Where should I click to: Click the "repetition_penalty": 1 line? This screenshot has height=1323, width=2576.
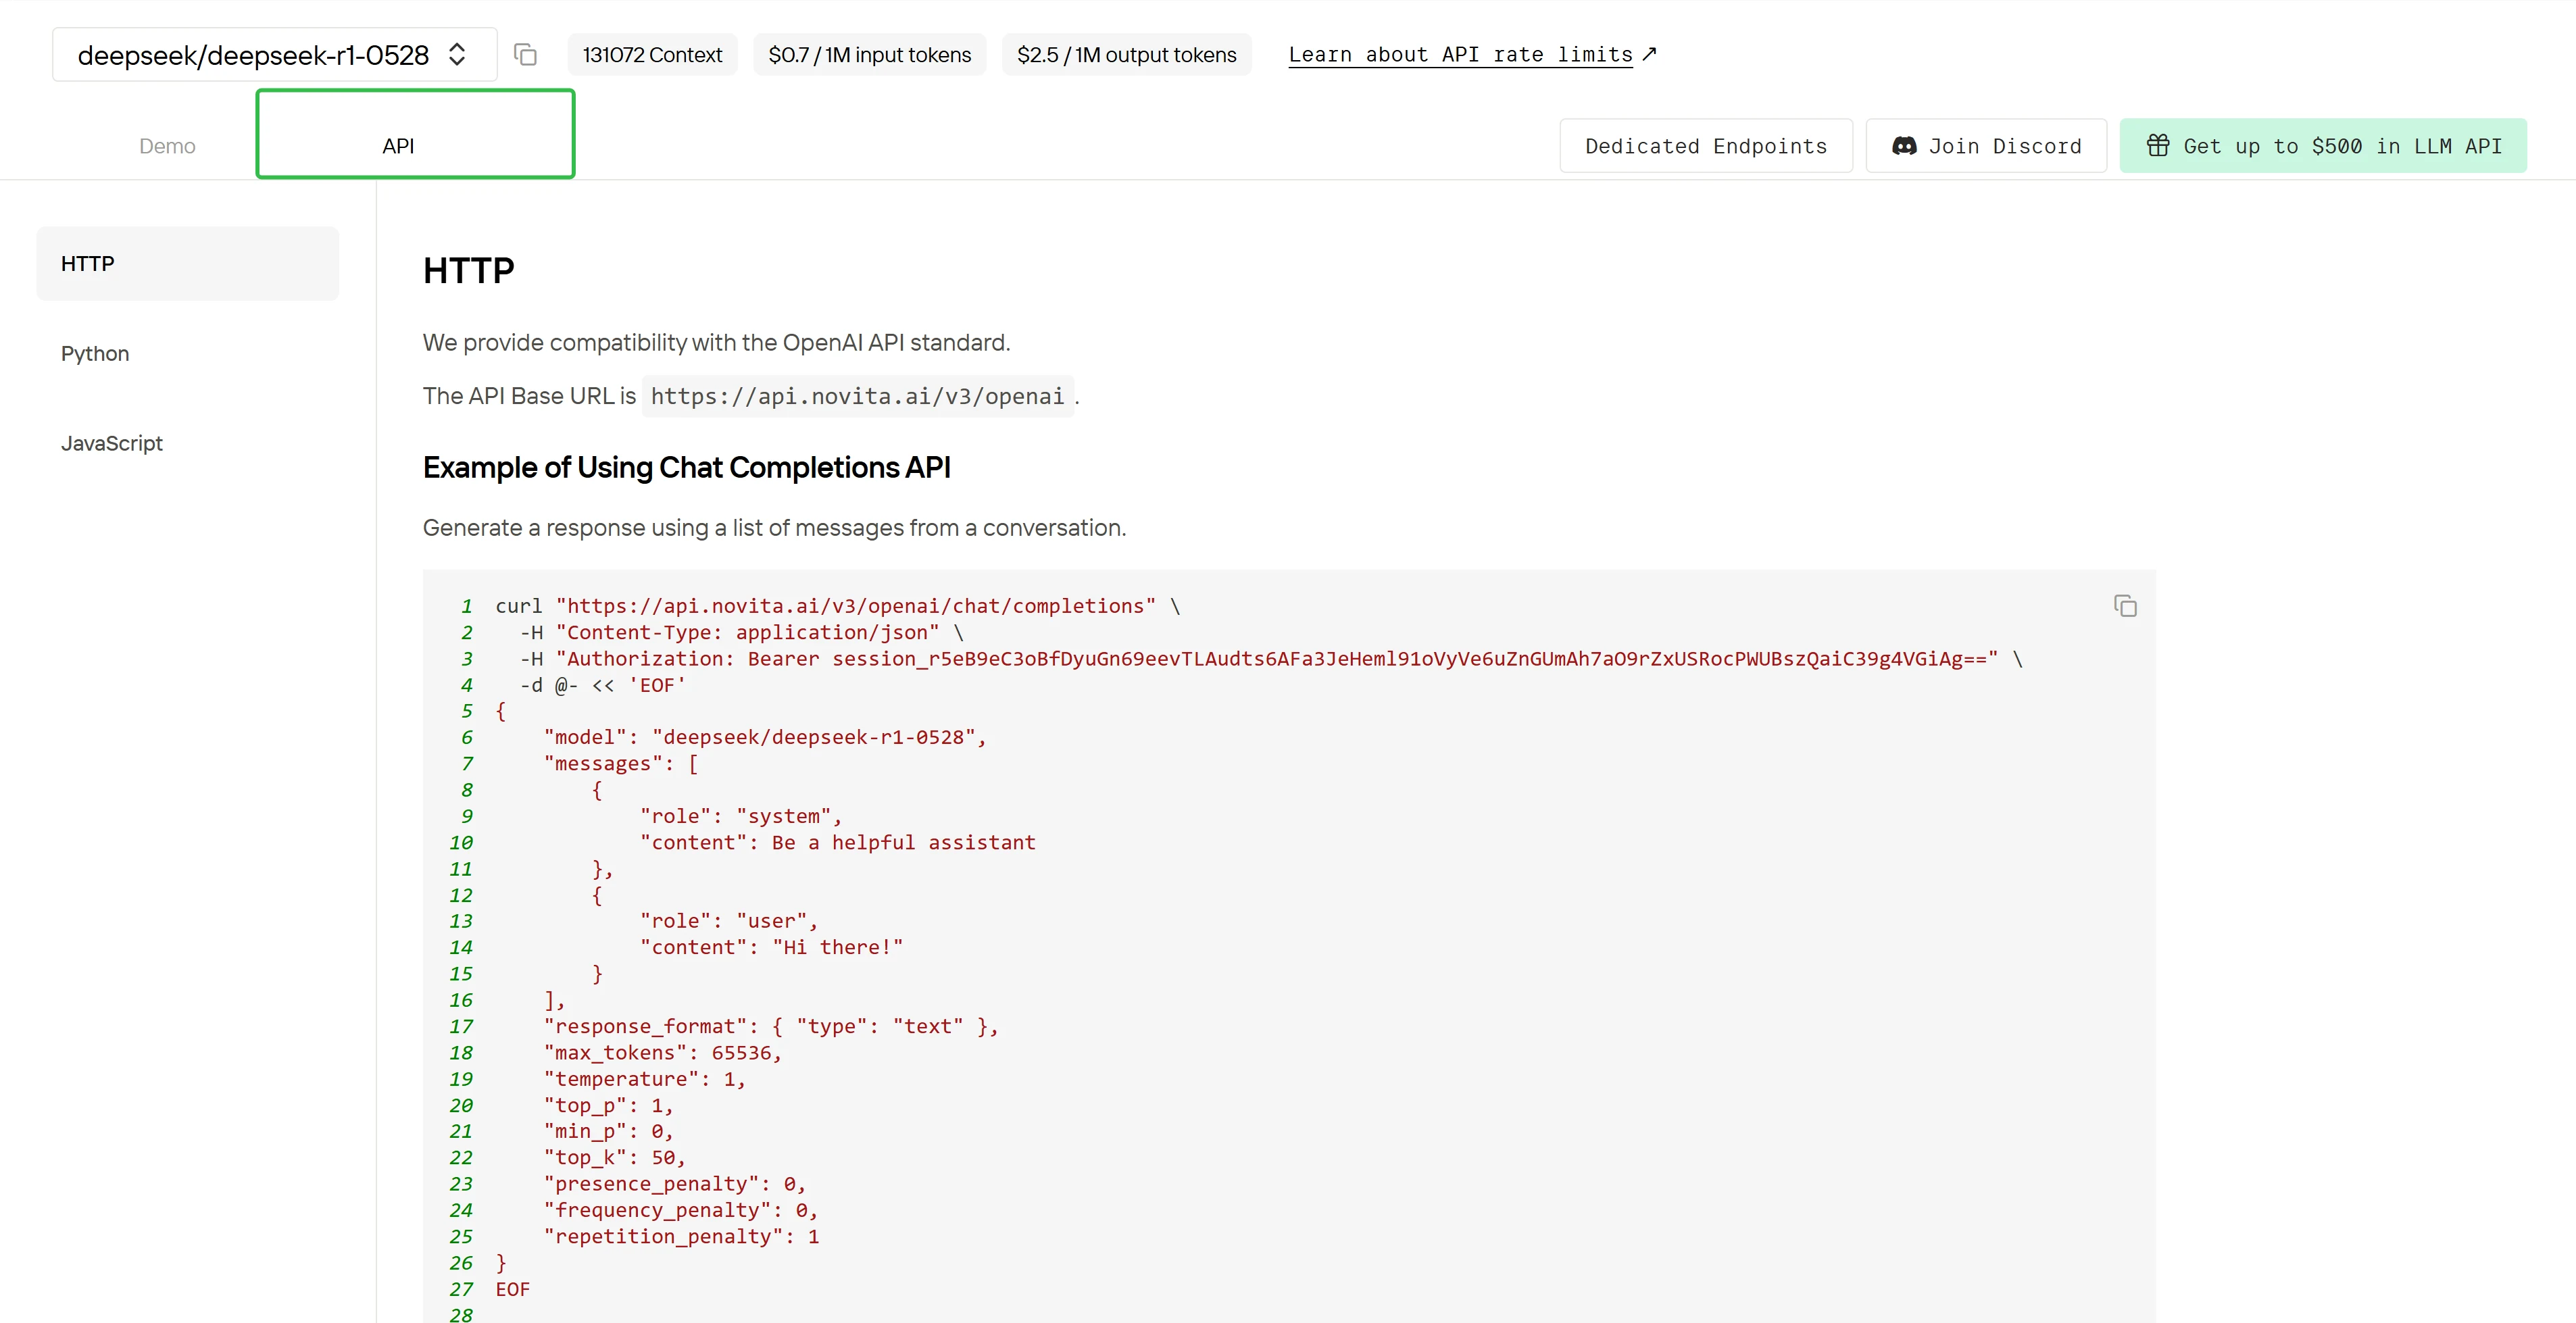click(x=681, y=1236)
